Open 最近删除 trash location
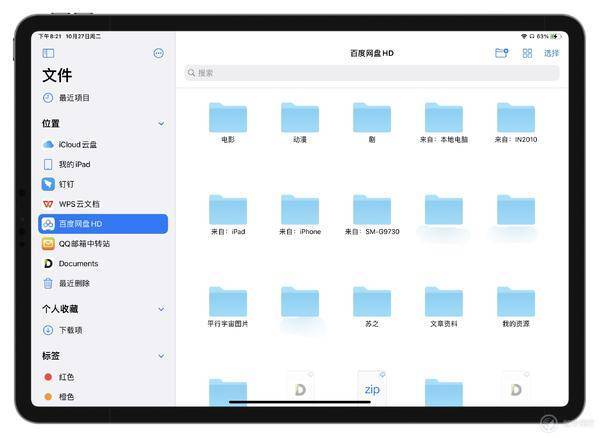This screenshot has width=600, height=438. tap(103, 283)
